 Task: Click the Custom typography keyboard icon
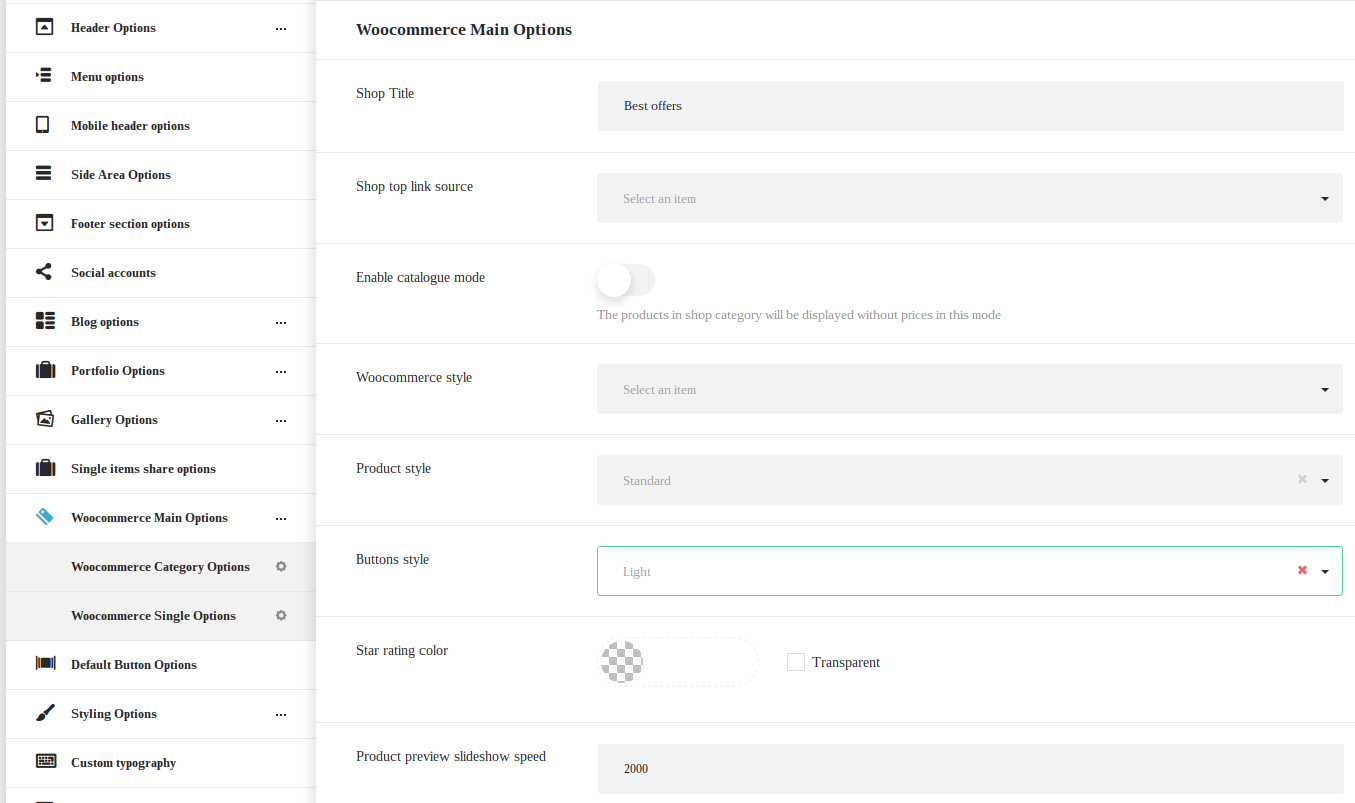(45, 761)
